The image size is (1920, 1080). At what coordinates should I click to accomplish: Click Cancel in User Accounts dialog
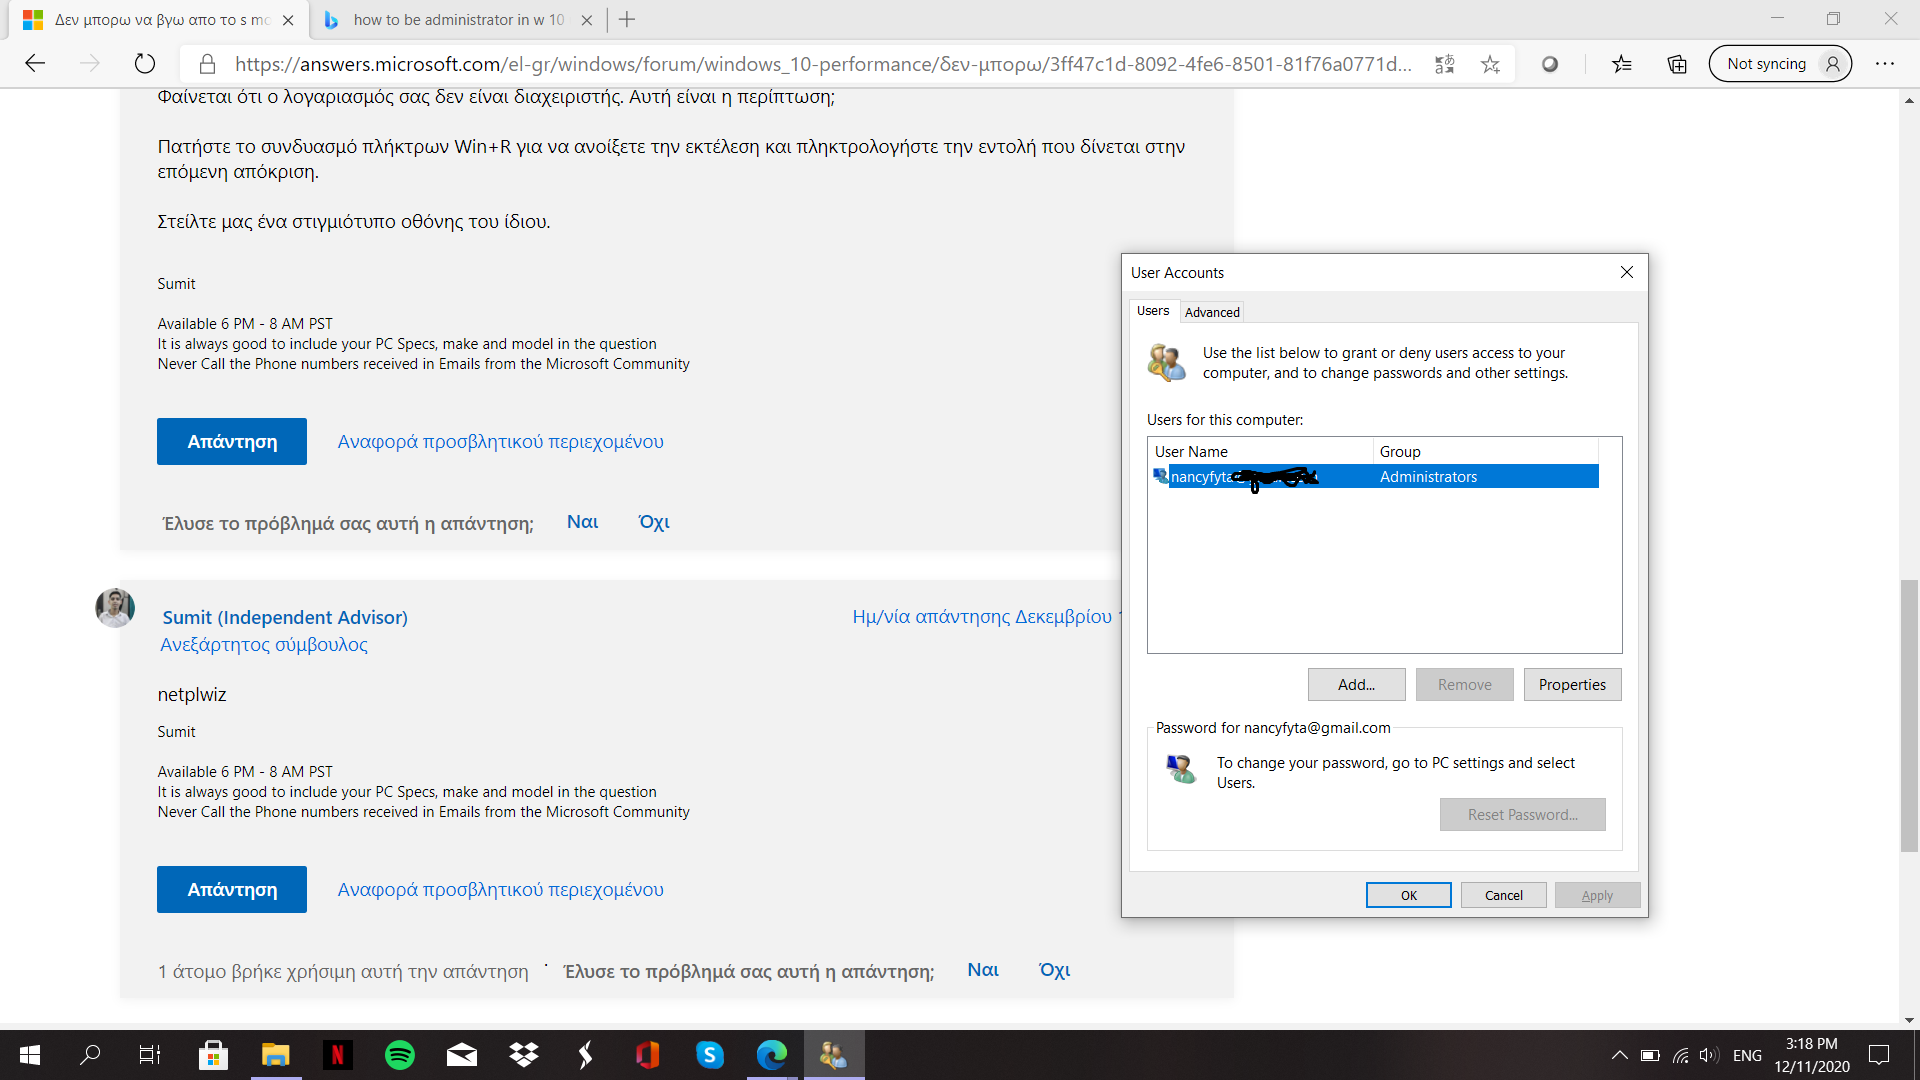coord(1503,895)
